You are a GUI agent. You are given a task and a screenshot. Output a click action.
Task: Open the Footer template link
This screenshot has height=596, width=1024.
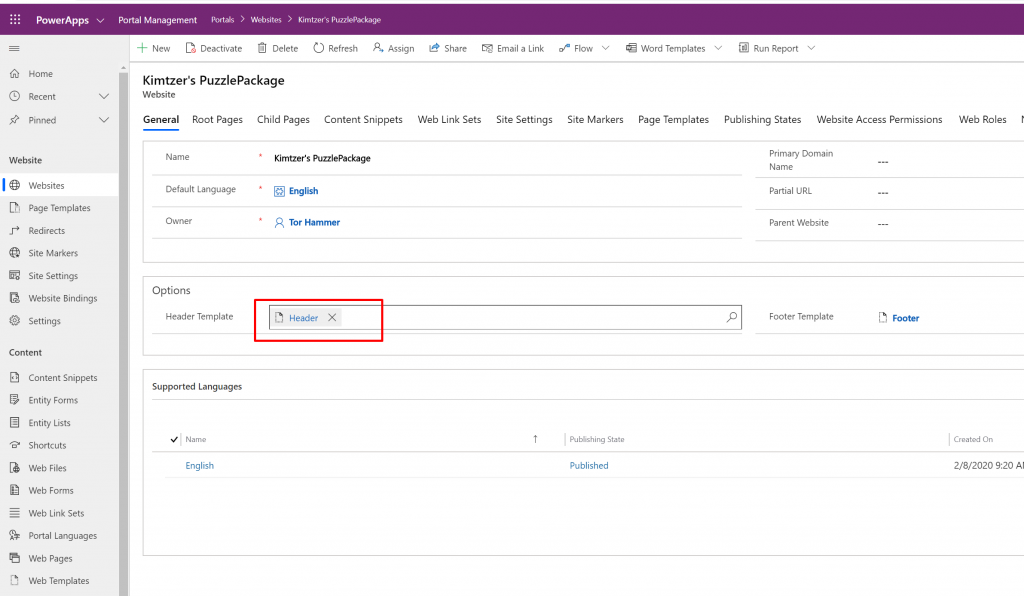[905, 318]
